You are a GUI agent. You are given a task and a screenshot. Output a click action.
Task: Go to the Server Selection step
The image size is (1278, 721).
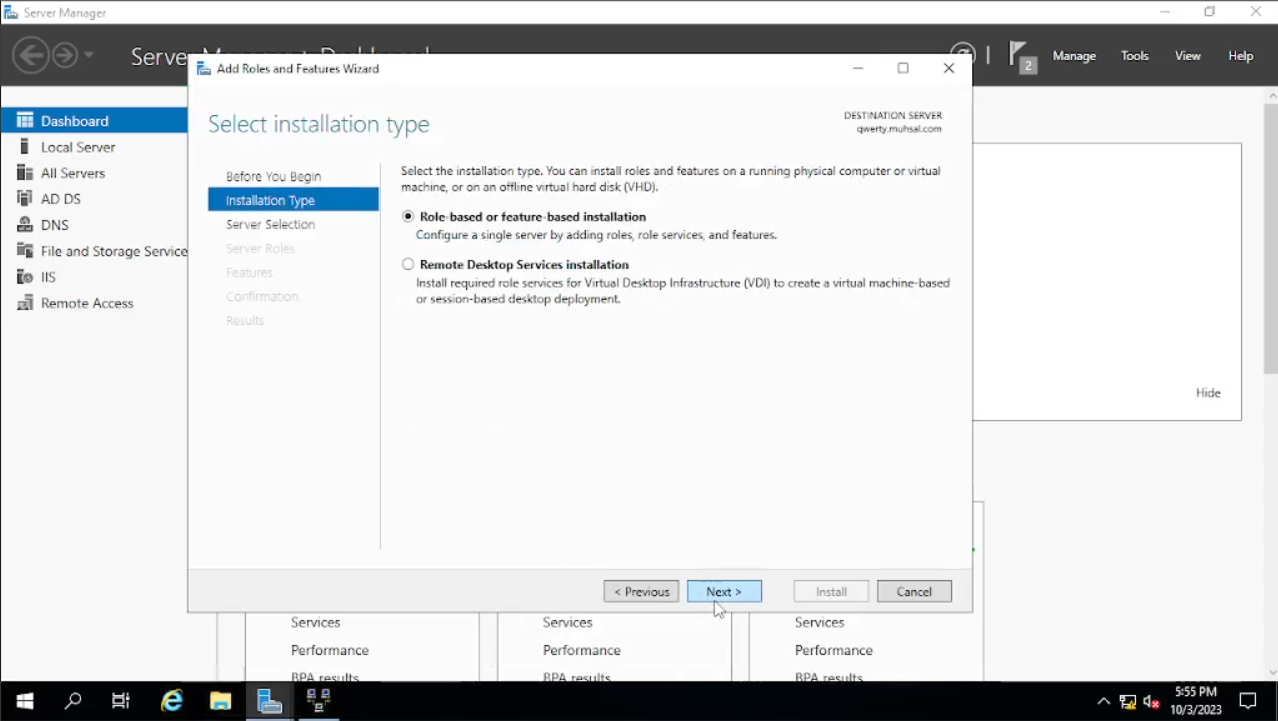tap(270, 225)
